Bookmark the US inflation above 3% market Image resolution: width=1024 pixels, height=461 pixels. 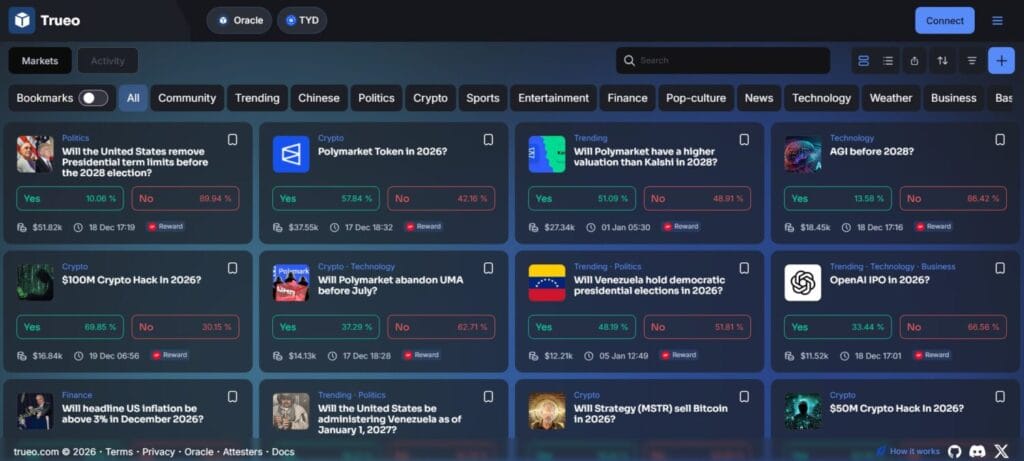coord(232,397)
